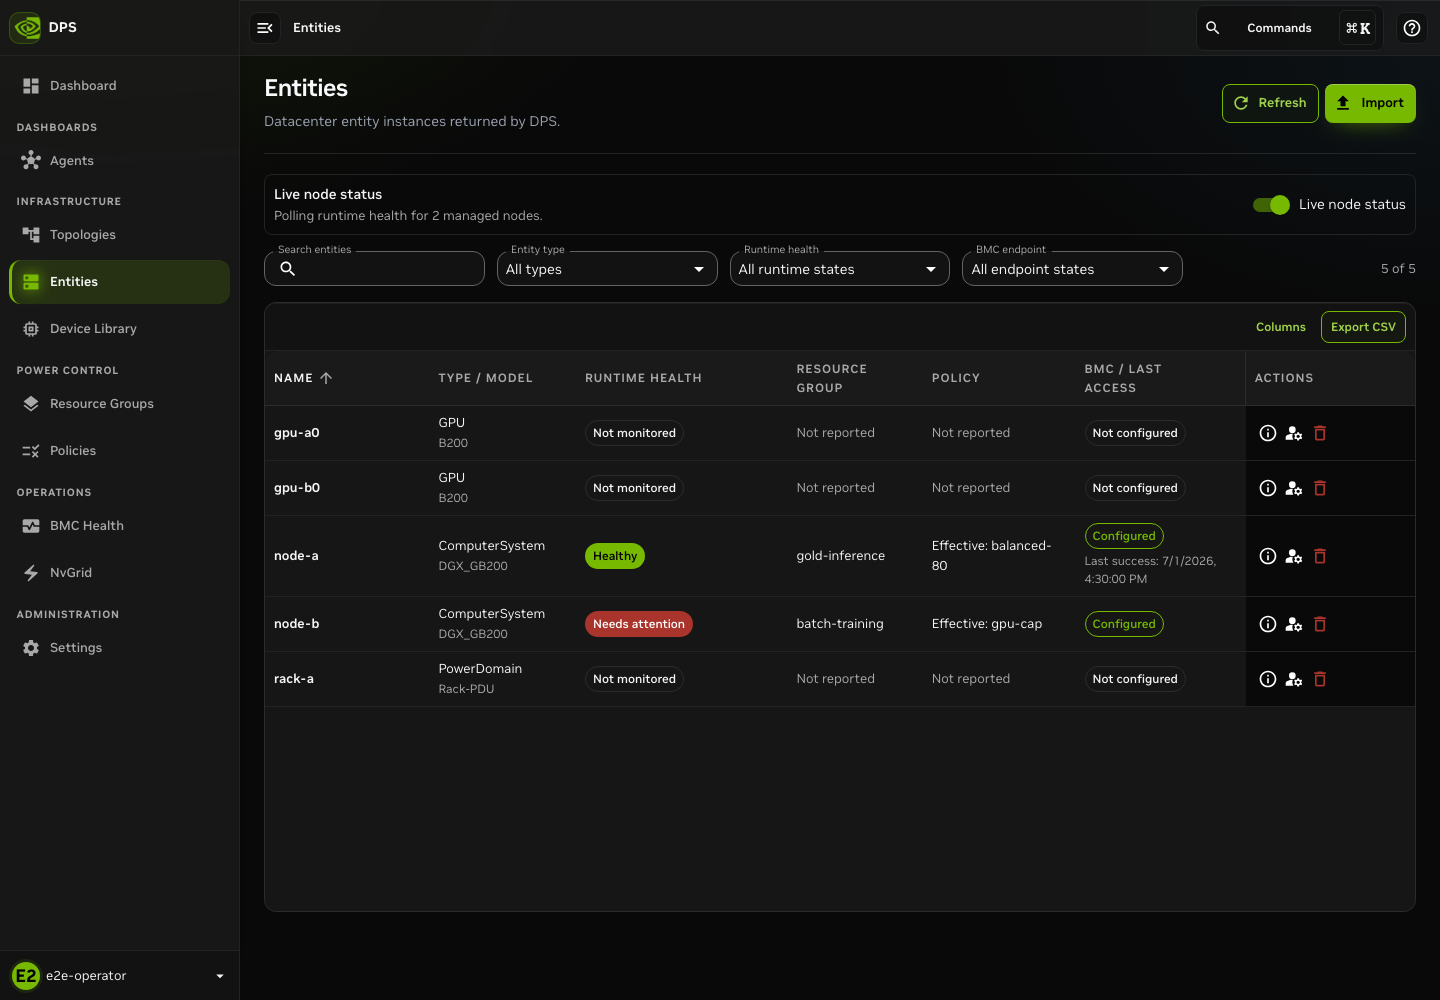Click the Resource Group column header
The width and height of the screenshot is (1440, 1000).
(832, 378)
